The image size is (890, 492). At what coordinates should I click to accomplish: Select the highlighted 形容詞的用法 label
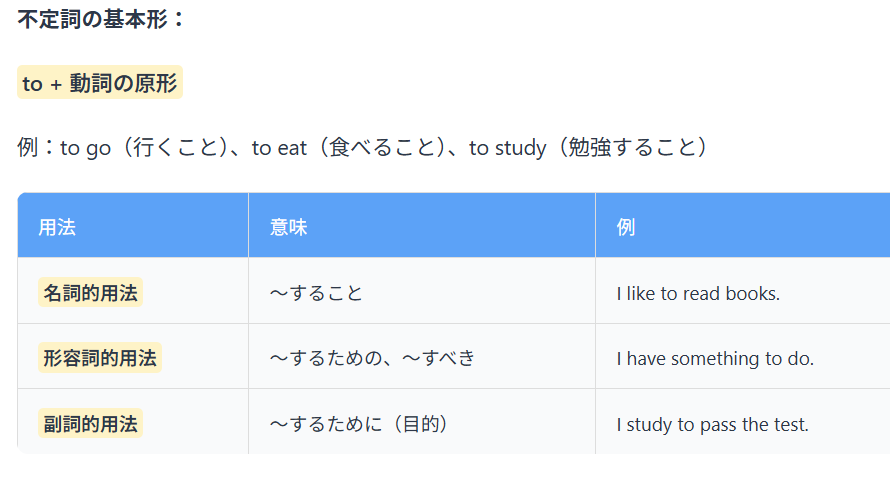click(x=99, y=357)
